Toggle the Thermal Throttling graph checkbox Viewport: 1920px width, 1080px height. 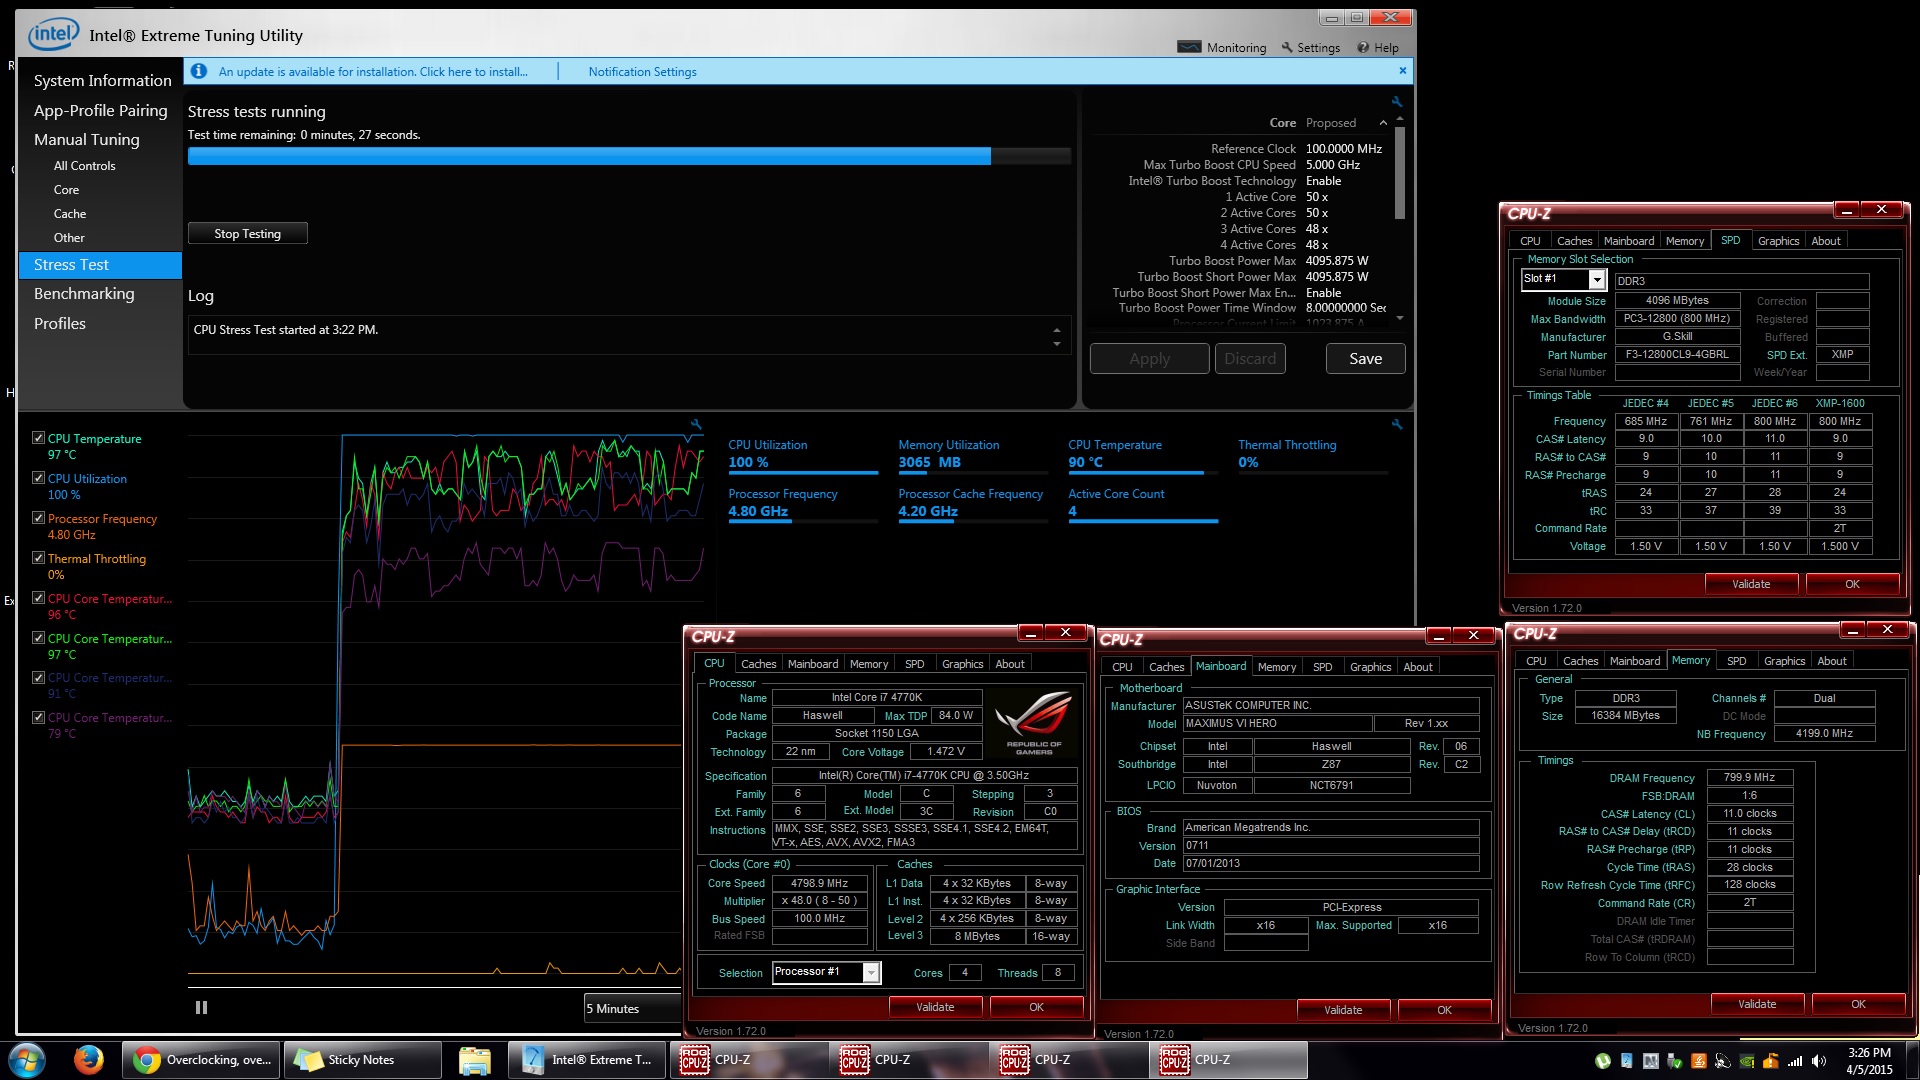point(38,558)
